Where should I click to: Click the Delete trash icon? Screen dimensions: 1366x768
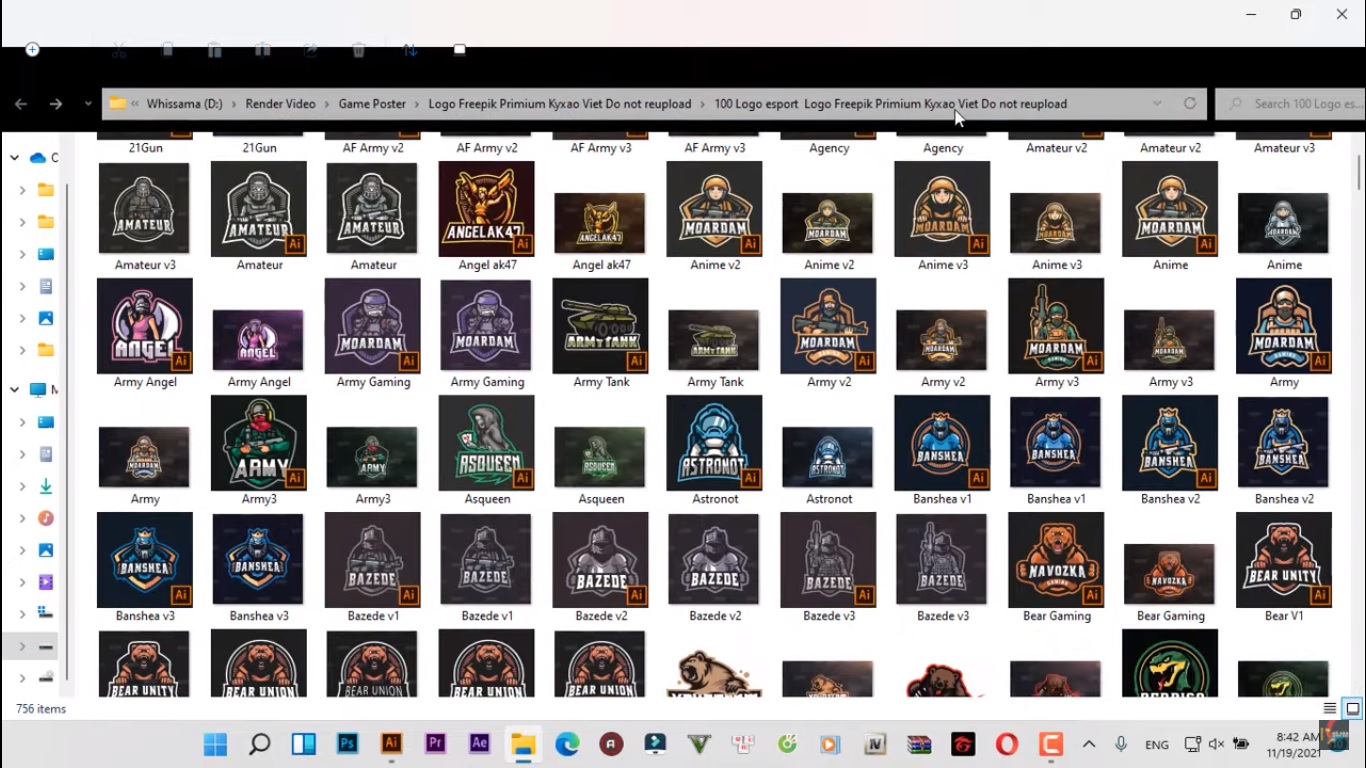(x=359, y=49)
